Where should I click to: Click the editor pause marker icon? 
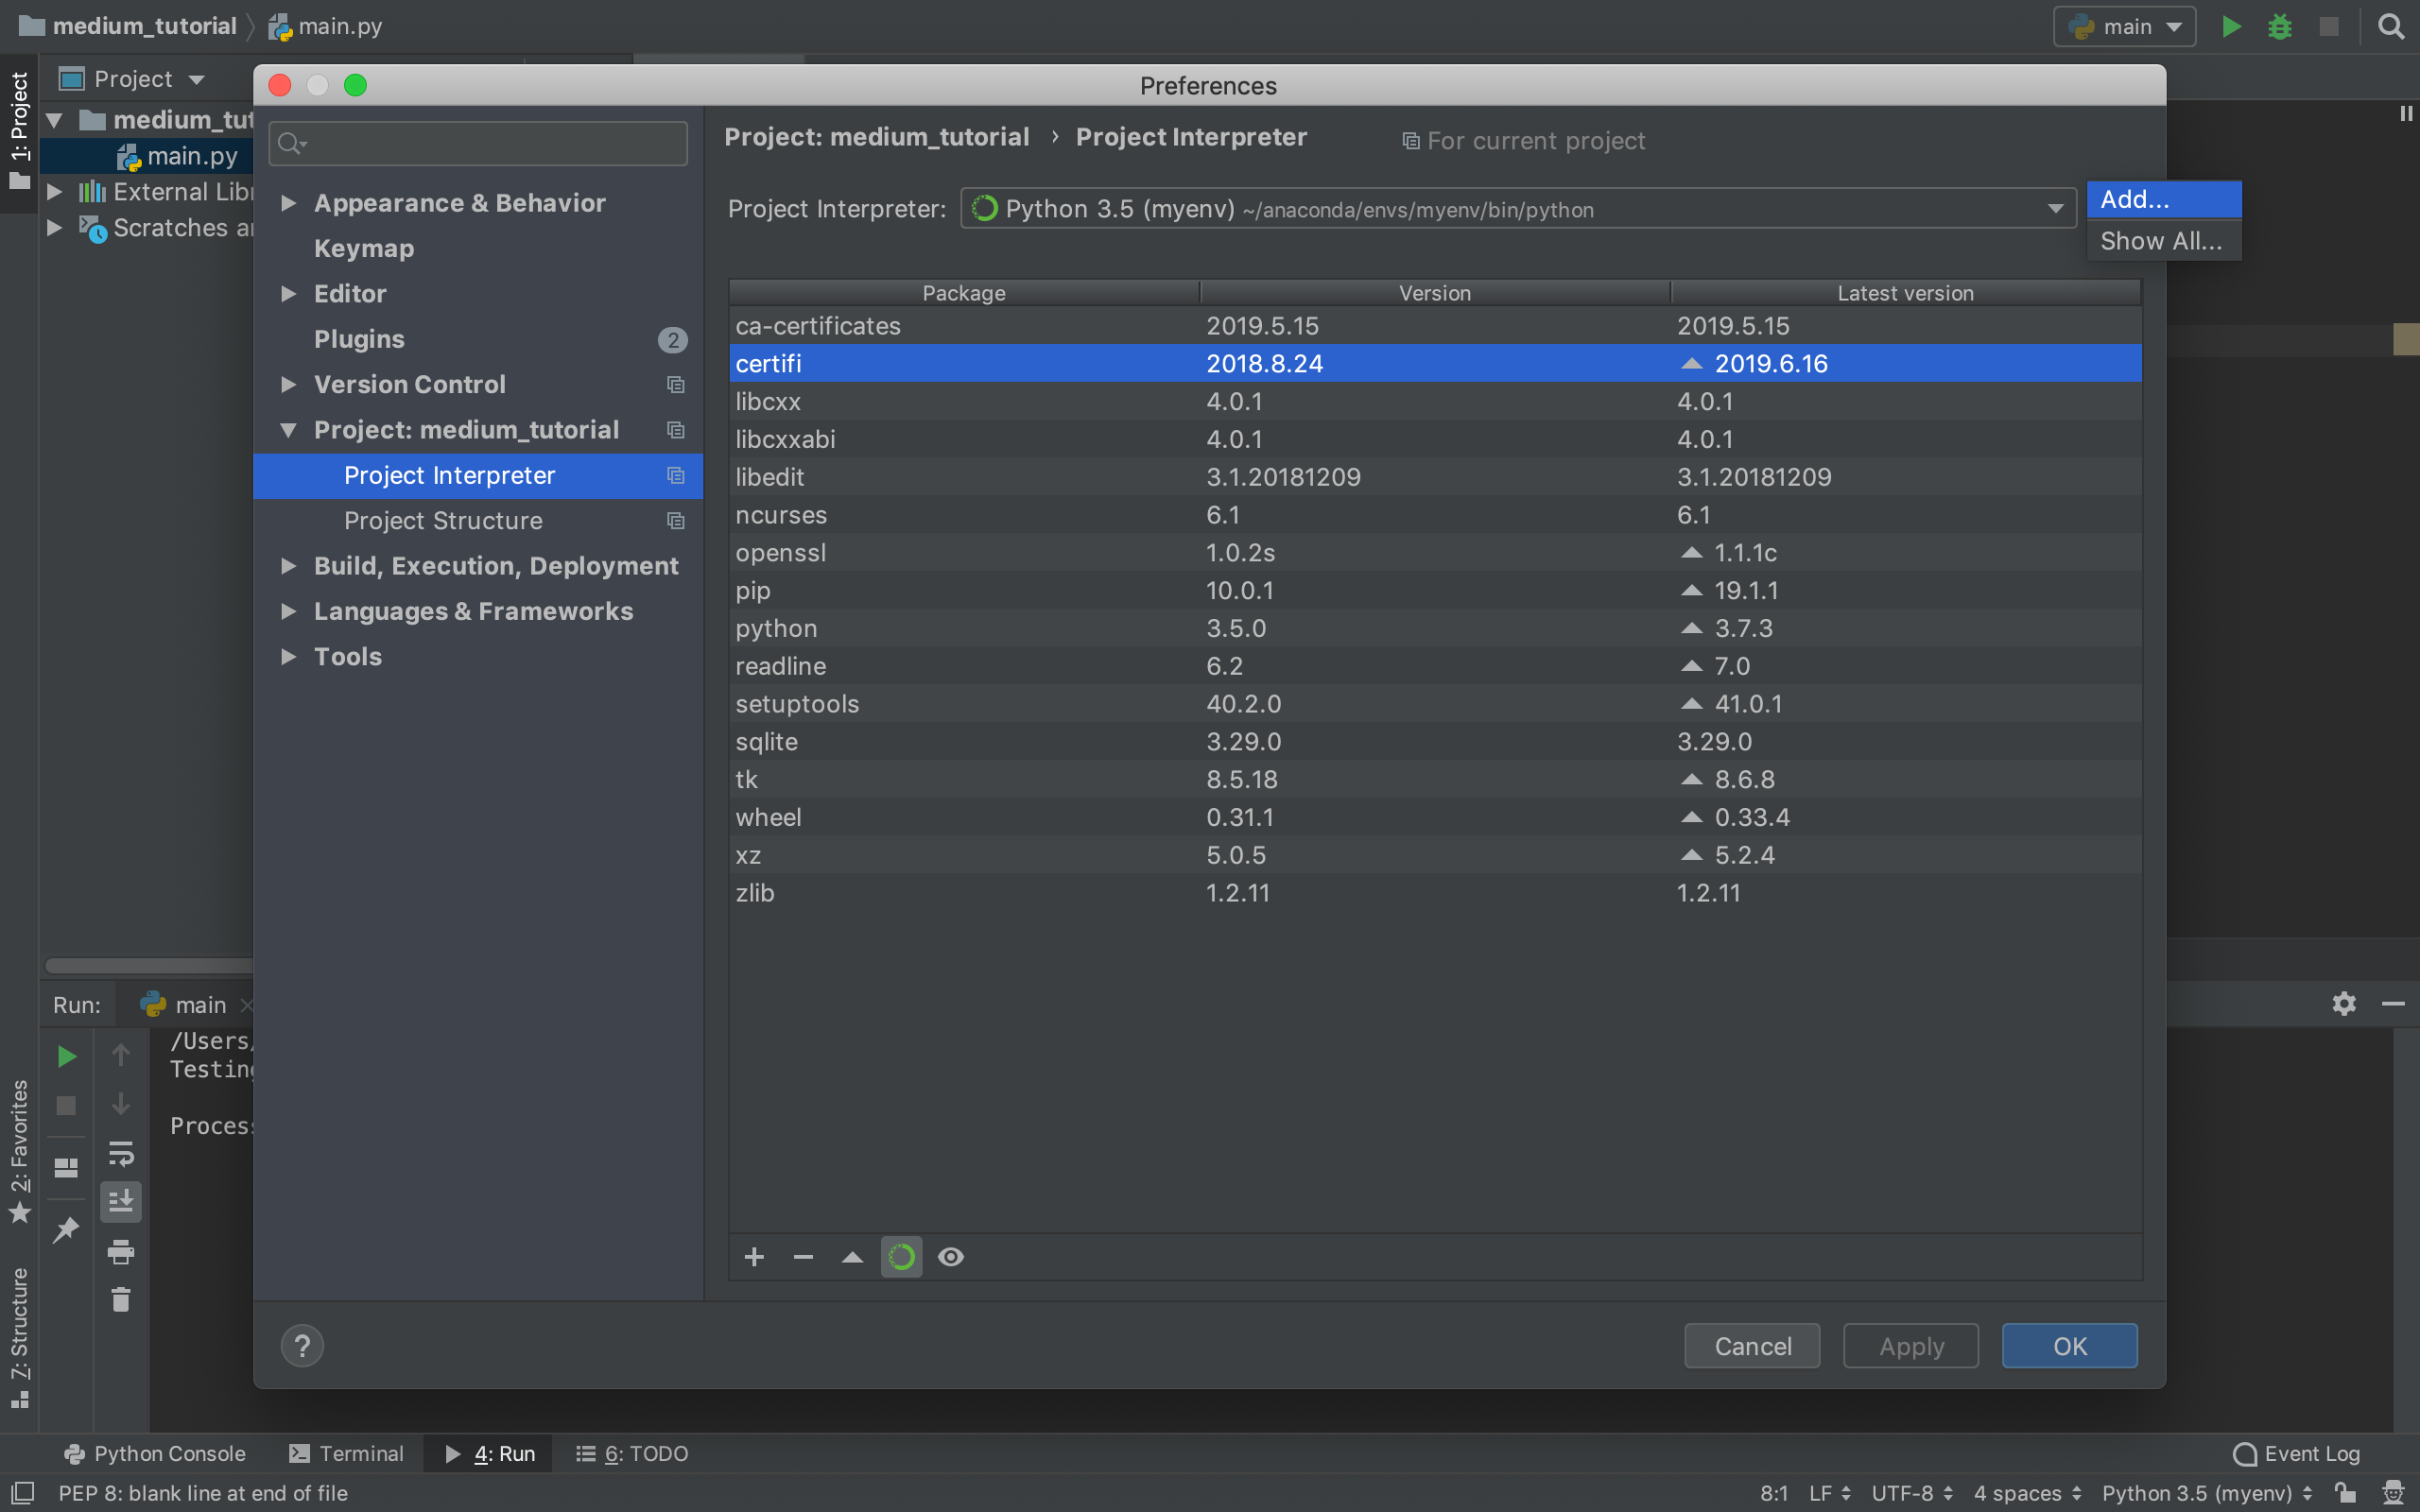(x=2406, y=113)
